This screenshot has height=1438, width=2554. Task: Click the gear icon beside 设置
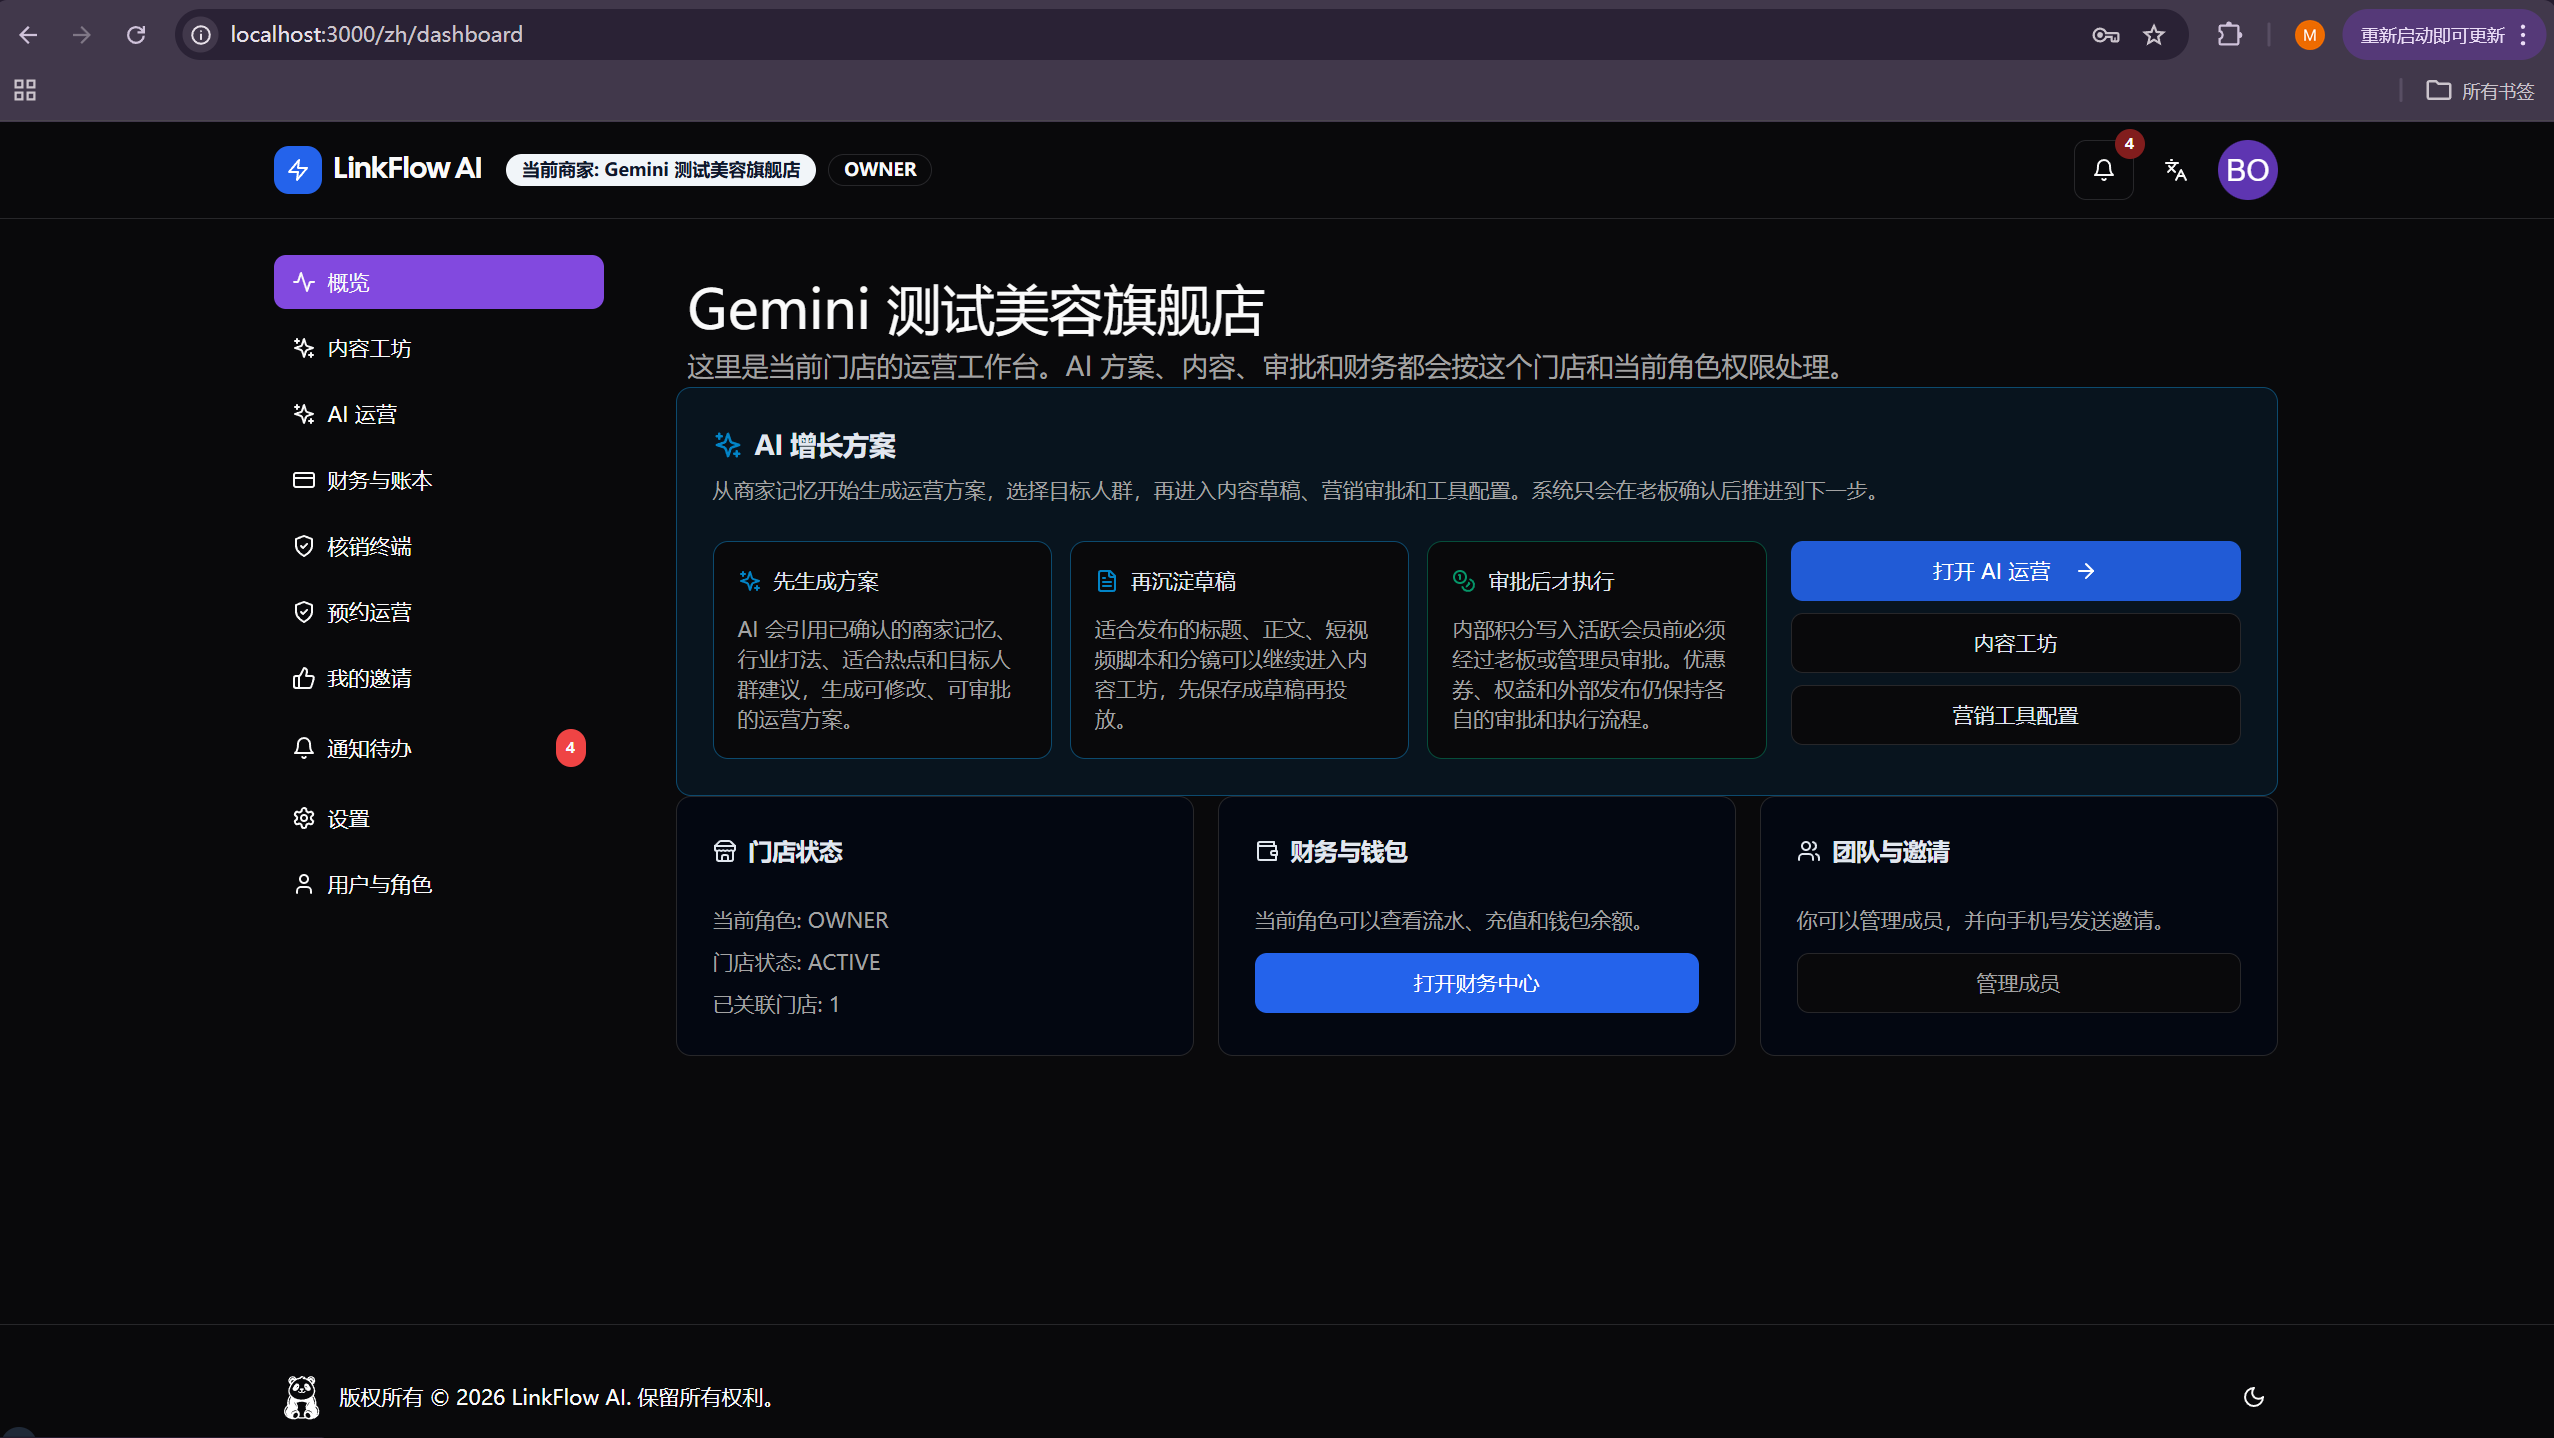(303, 818)
